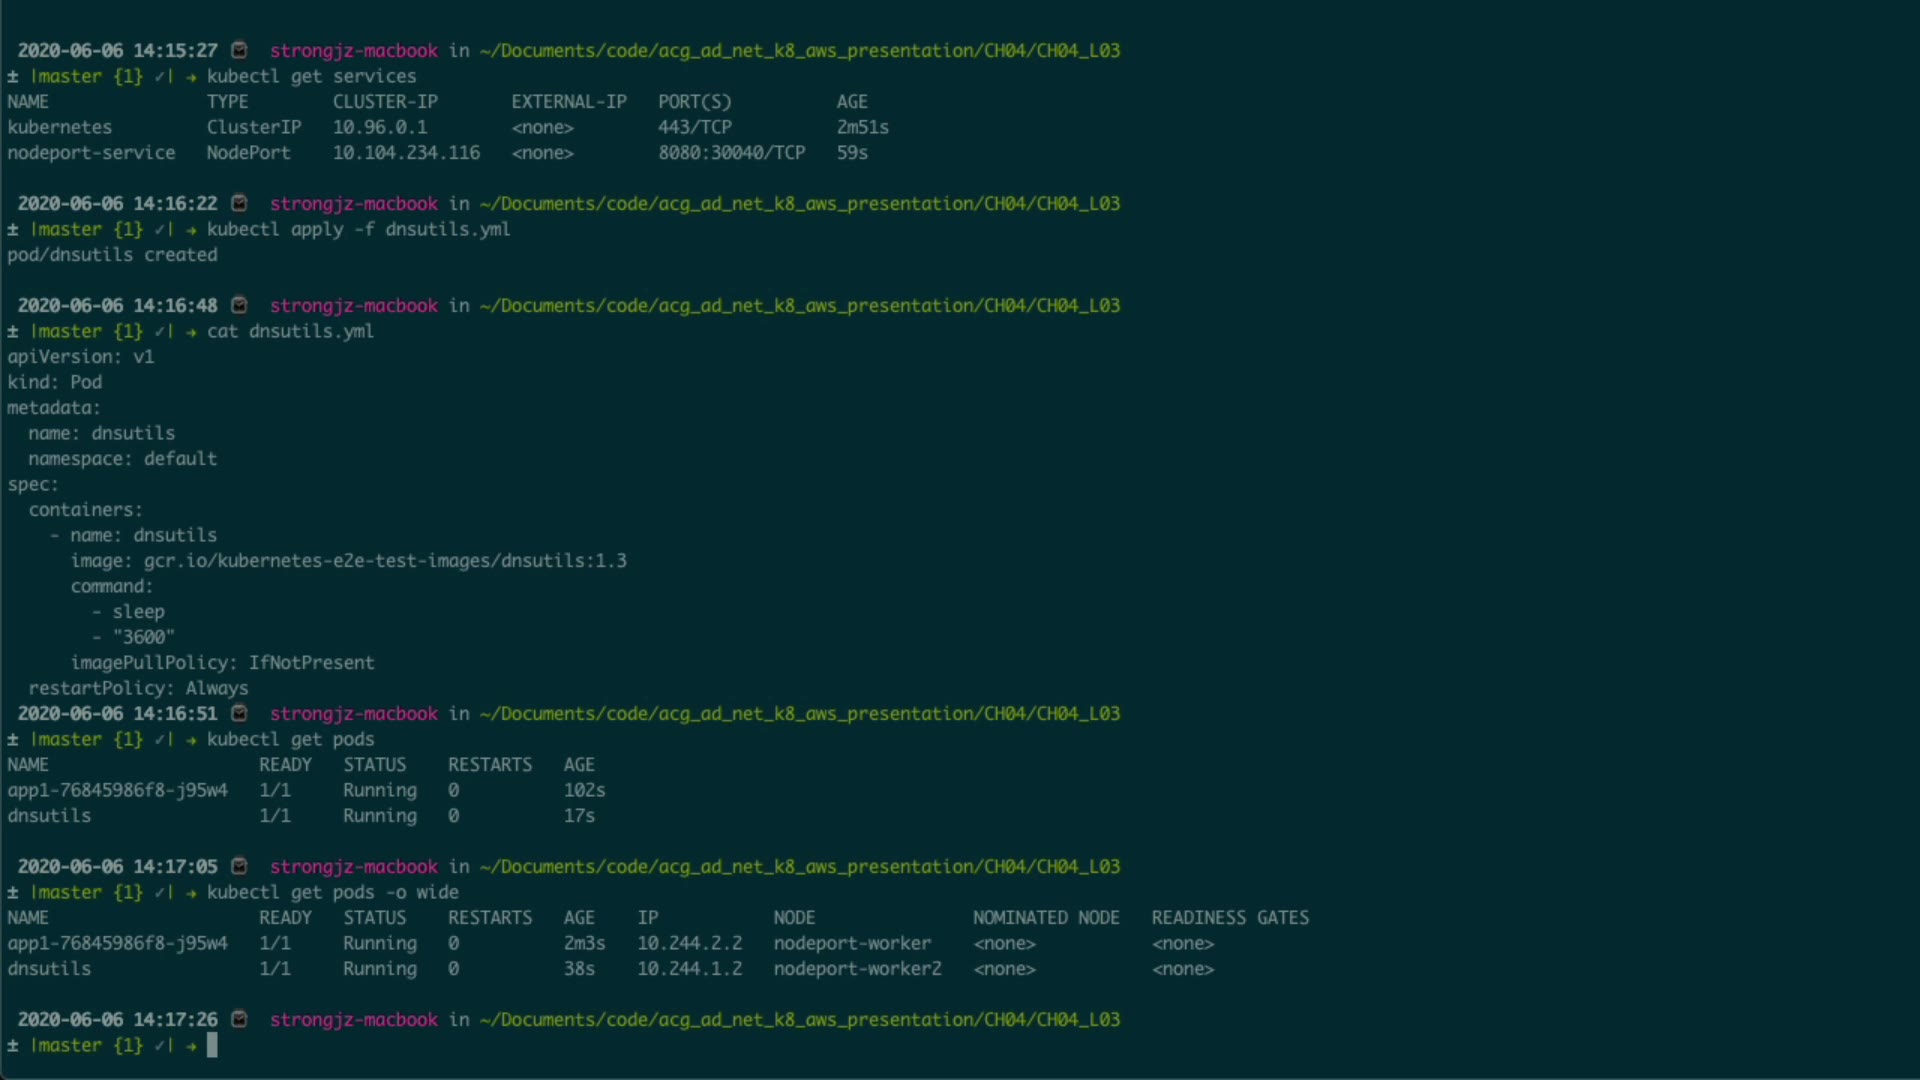Screen dimensions: 1920x1080
Task: Click 'READINESS GATES' column header
Action: 1229,918
